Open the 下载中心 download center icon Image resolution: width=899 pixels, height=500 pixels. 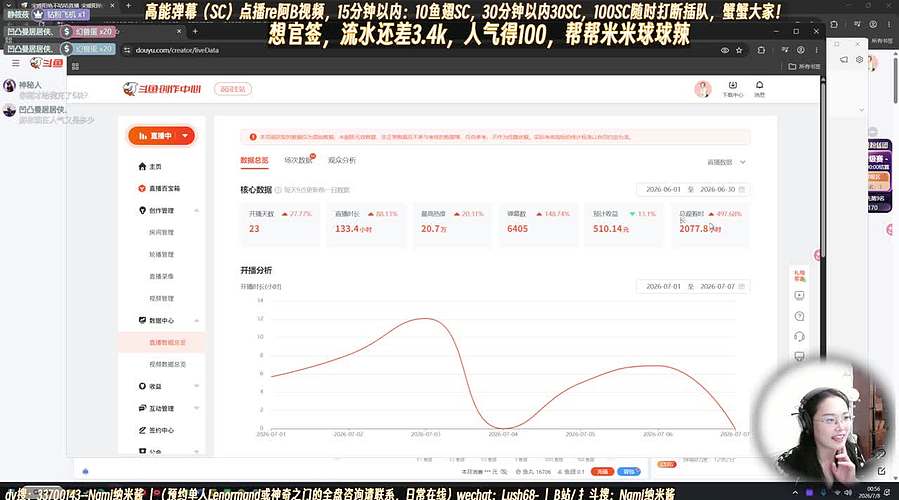pos(732,89)
